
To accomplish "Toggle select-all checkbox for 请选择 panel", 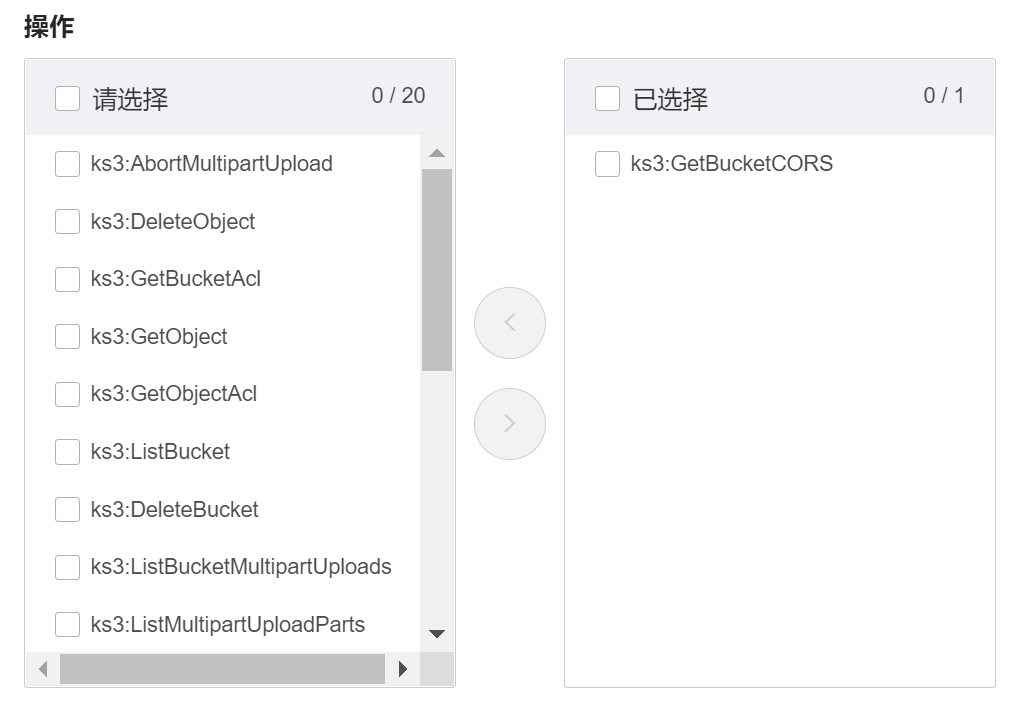I will [67, 98].
